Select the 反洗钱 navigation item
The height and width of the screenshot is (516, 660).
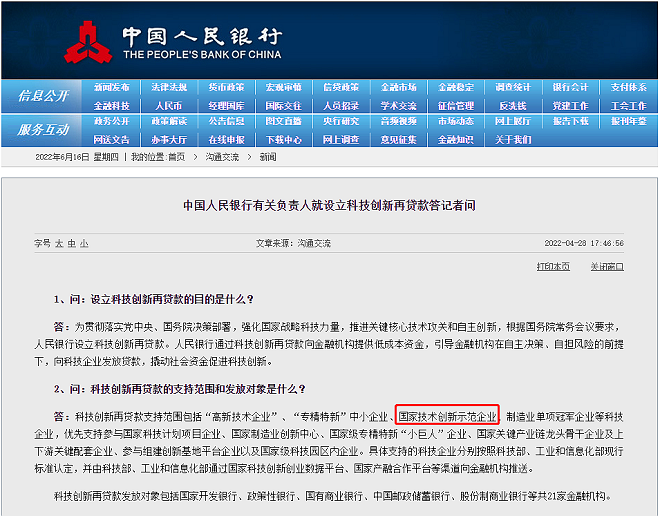[513, 106]
